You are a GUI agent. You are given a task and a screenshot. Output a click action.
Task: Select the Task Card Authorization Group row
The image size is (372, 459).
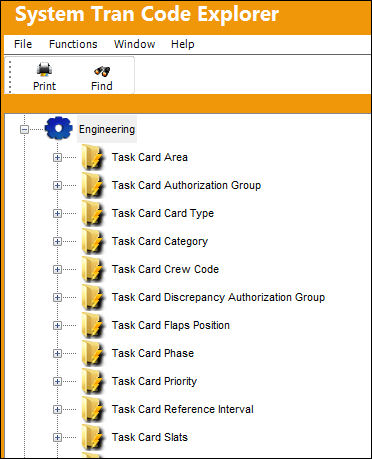click(x=186, y=185)
